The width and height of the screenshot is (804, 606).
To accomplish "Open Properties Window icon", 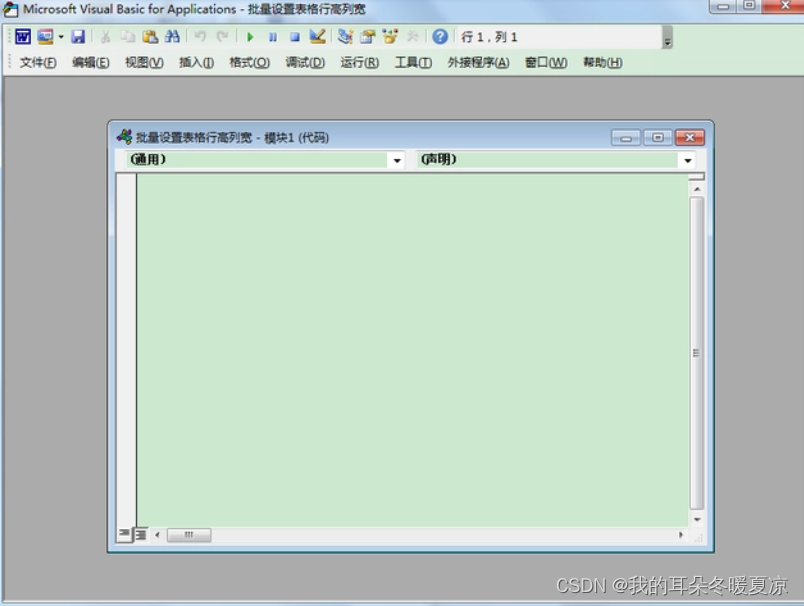I will click(368, 37).
